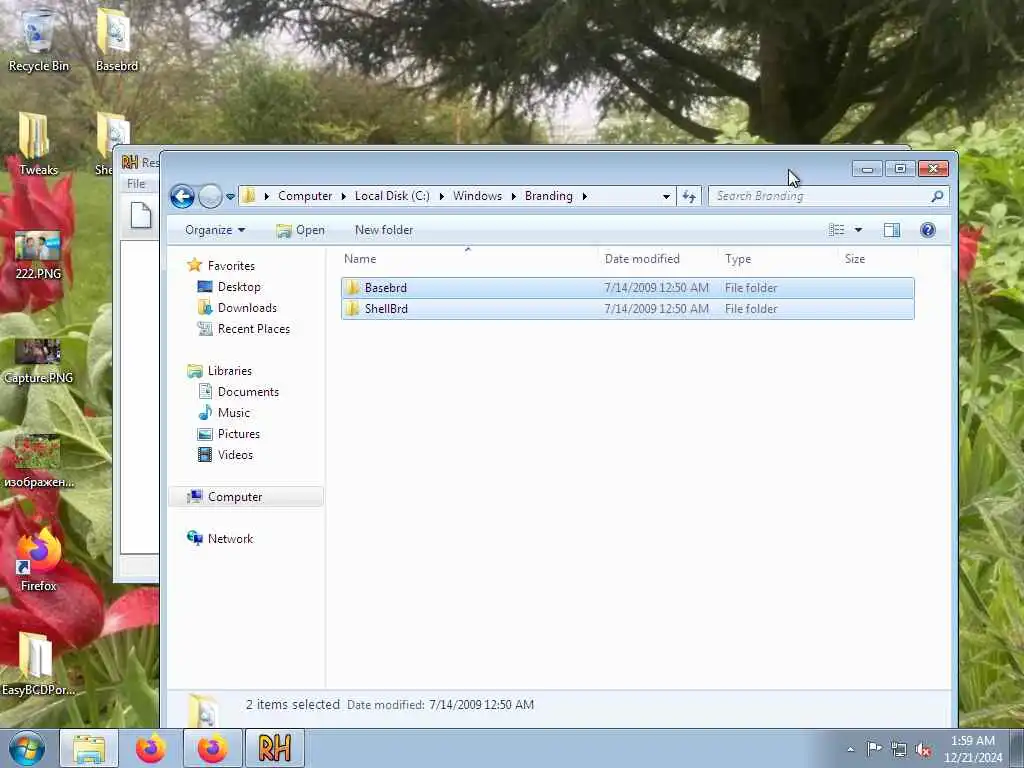Select Basebrd folder on desktop
1024x768 pixels.
(116, 39)
